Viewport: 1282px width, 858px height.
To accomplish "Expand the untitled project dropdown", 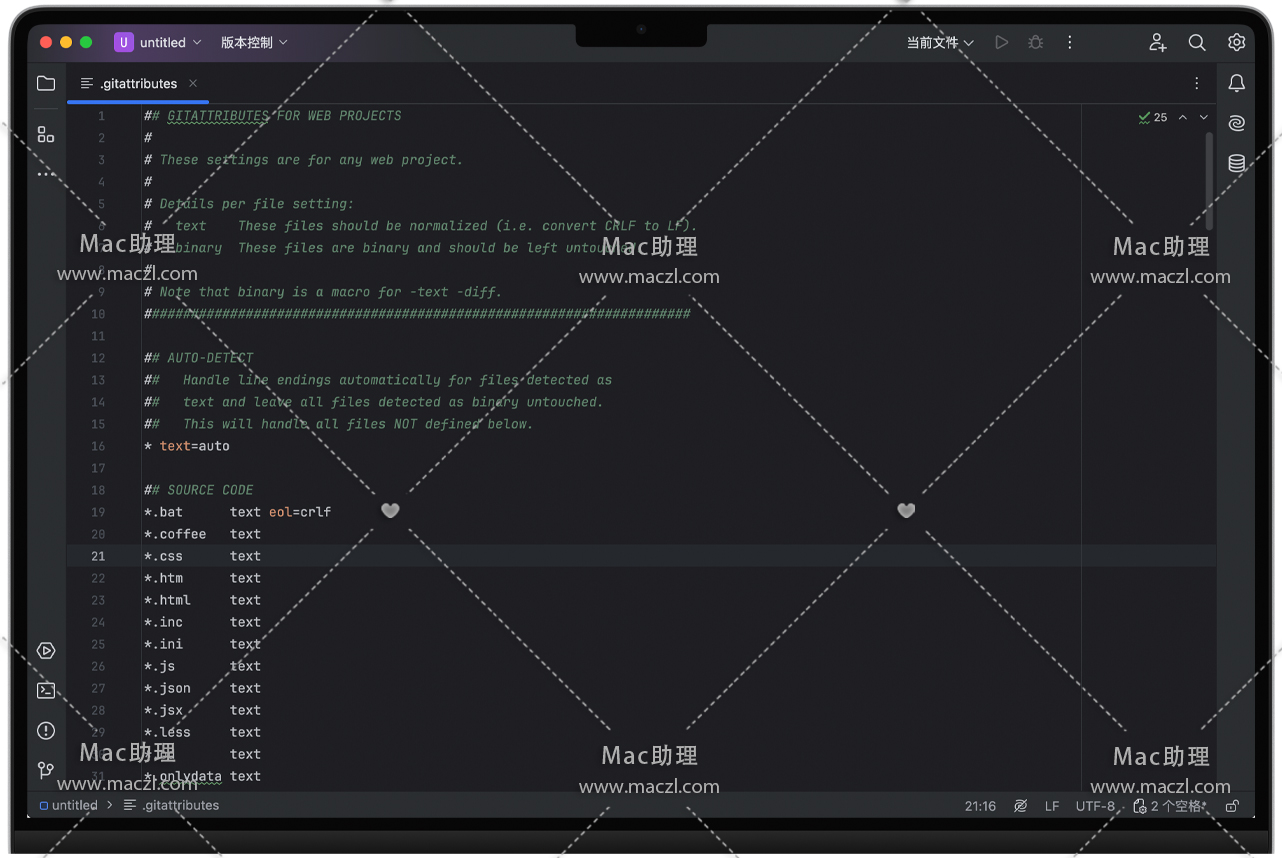I will 159,42.
